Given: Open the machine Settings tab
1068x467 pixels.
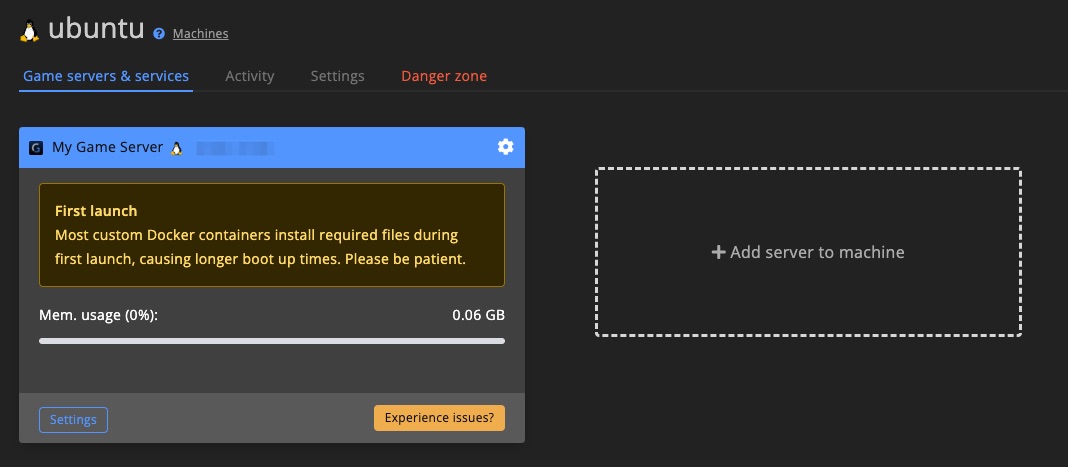Looking at the screenshot, I should 337,76.
